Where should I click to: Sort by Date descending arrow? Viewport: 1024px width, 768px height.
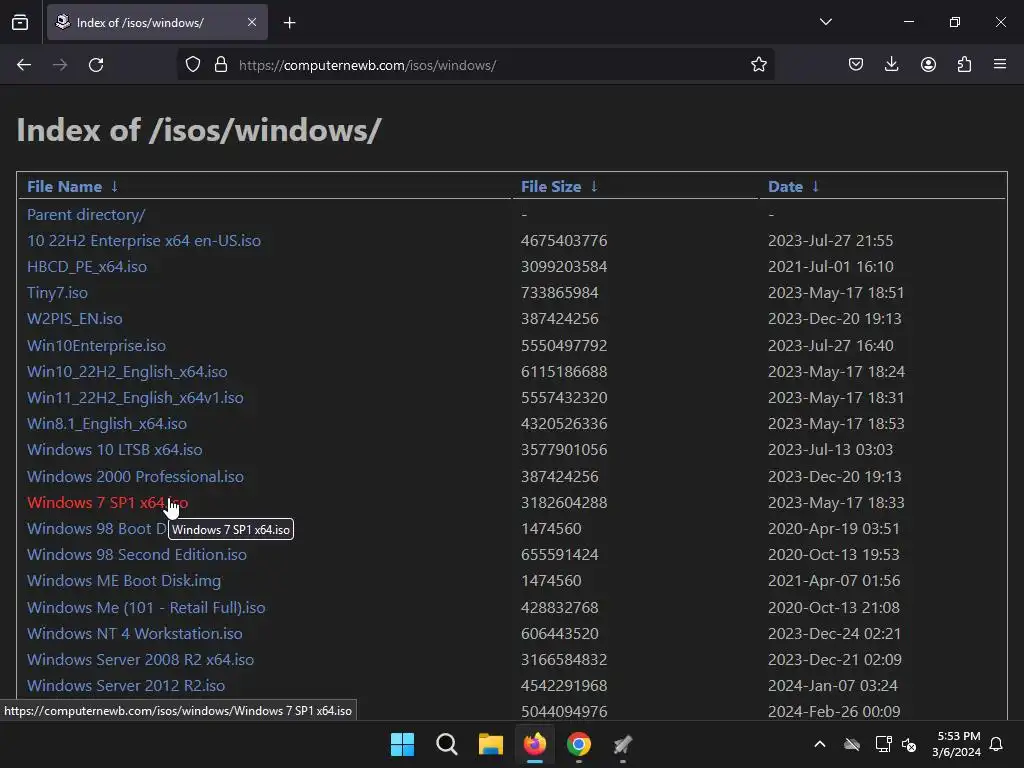click(x=815, y=187)
